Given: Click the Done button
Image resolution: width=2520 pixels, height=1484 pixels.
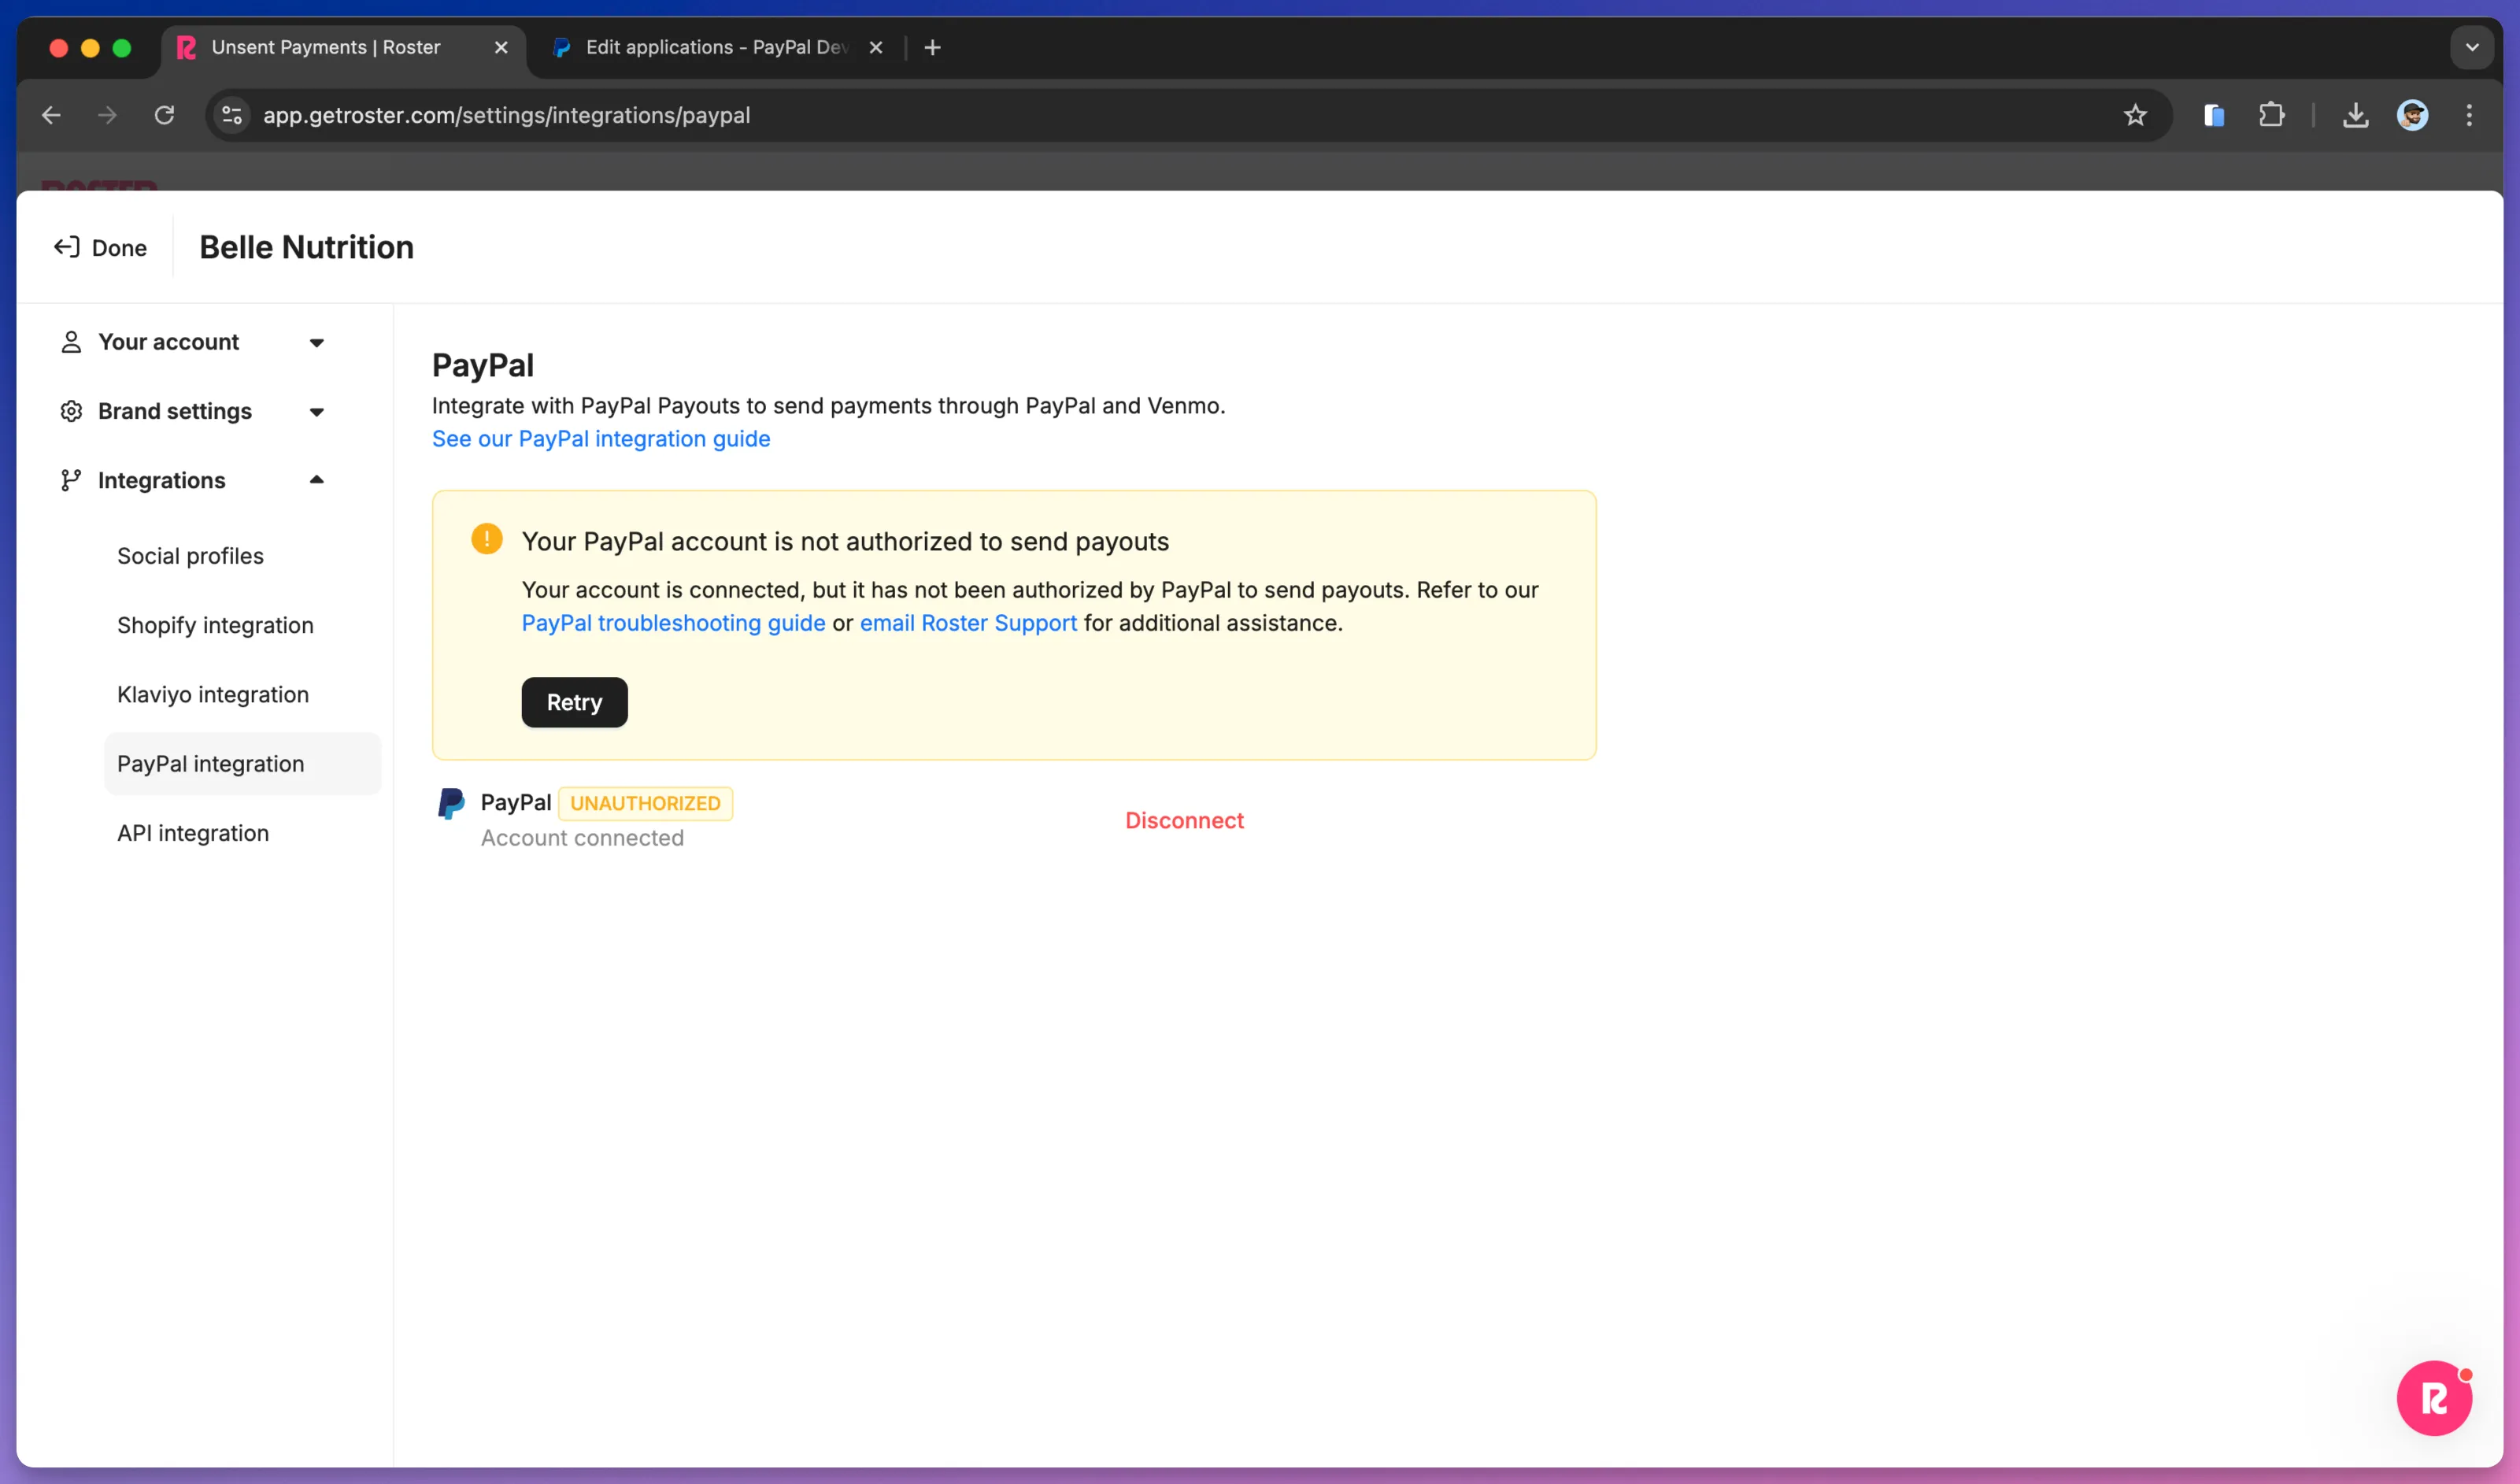Looking at the screenshot, I should point(100,247).
